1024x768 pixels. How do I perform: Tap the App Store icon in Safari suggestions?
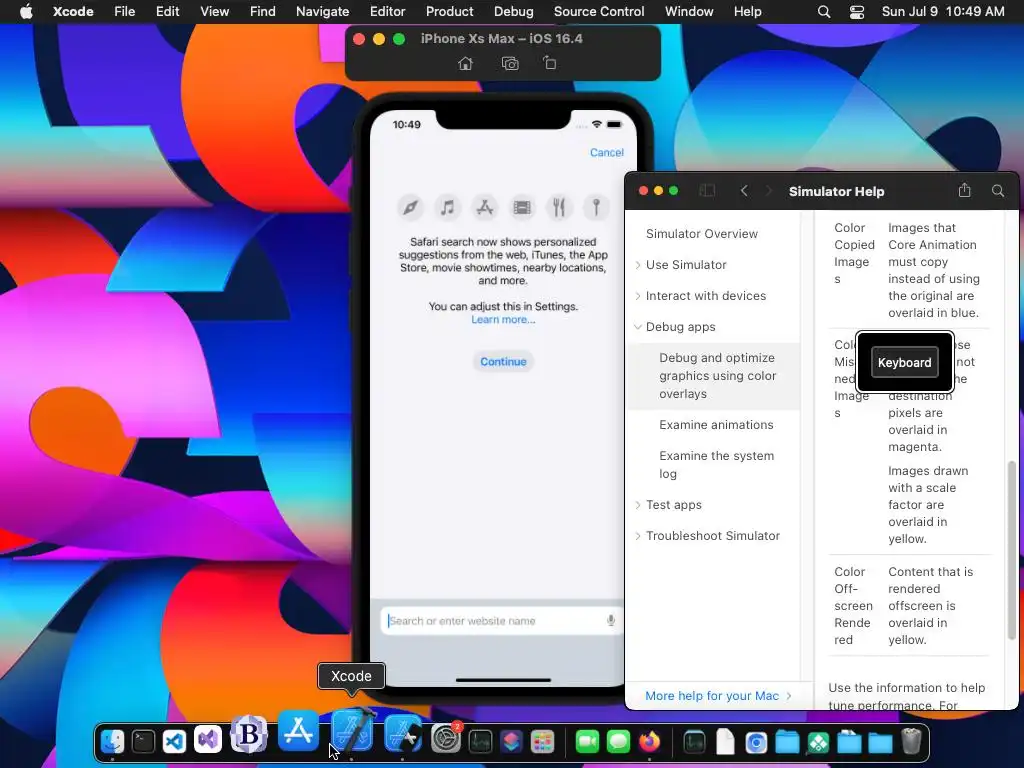click(485, 208)
